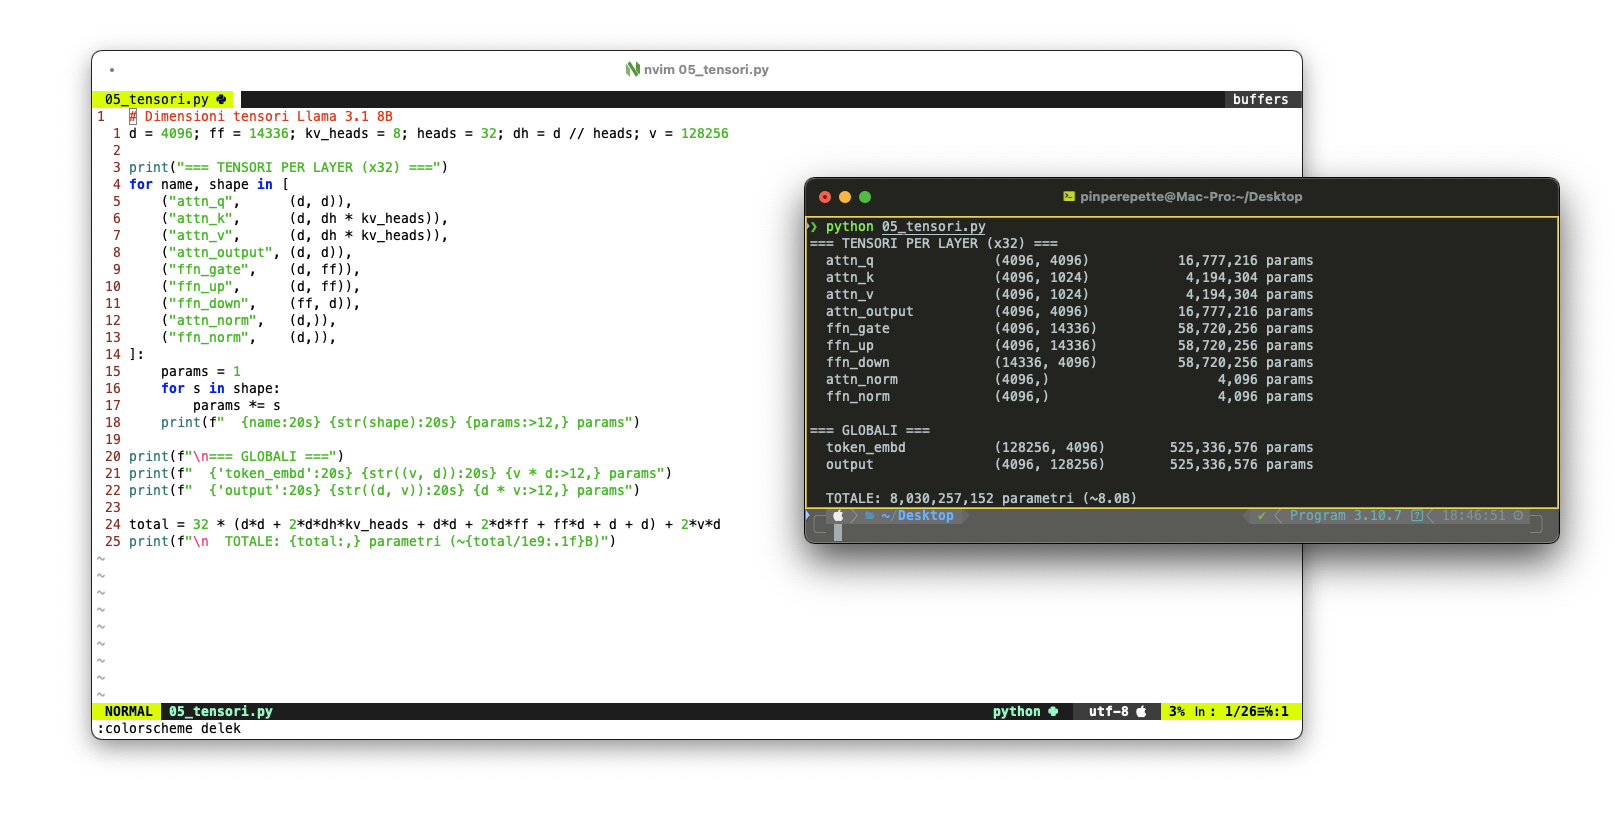Click the 18:46:51 clock in the terminal prompt
This screenshot has height=818, width=1615.
(x=1473, y=516)
